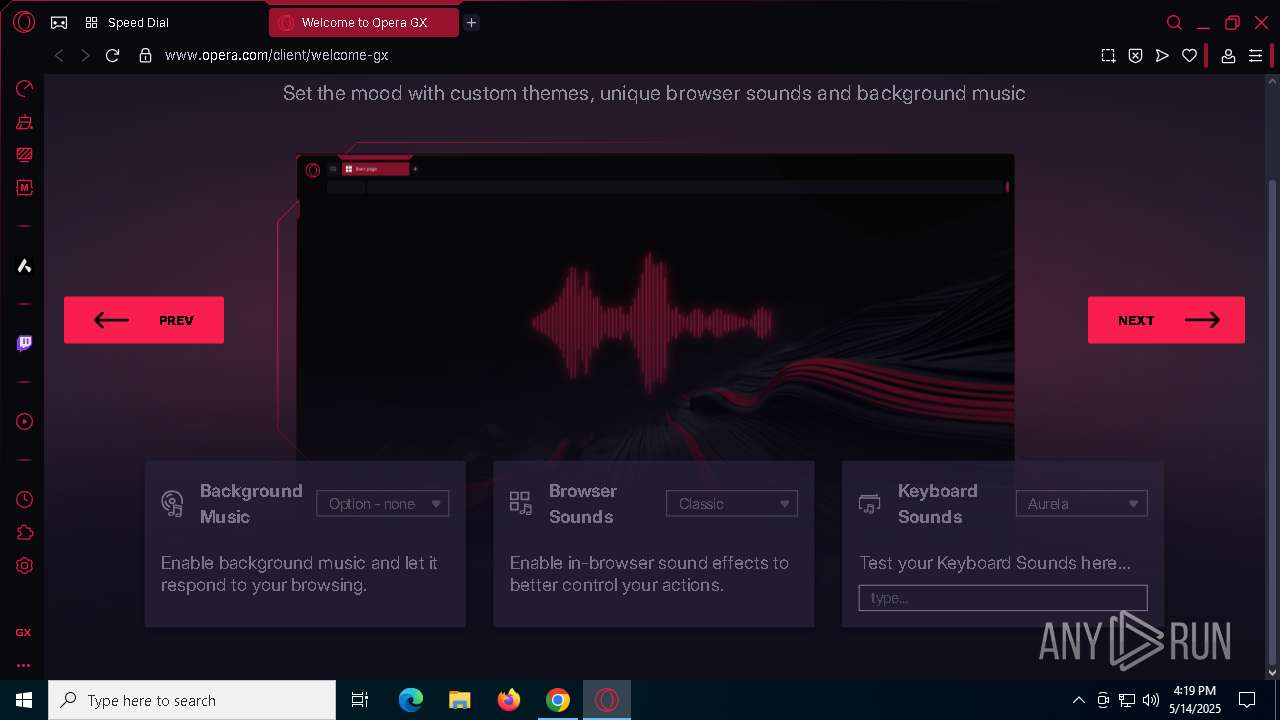The height and width of the screenshot is (720, 1280).
Task: Open the striped sidebar panel icon
Action: 24,155
